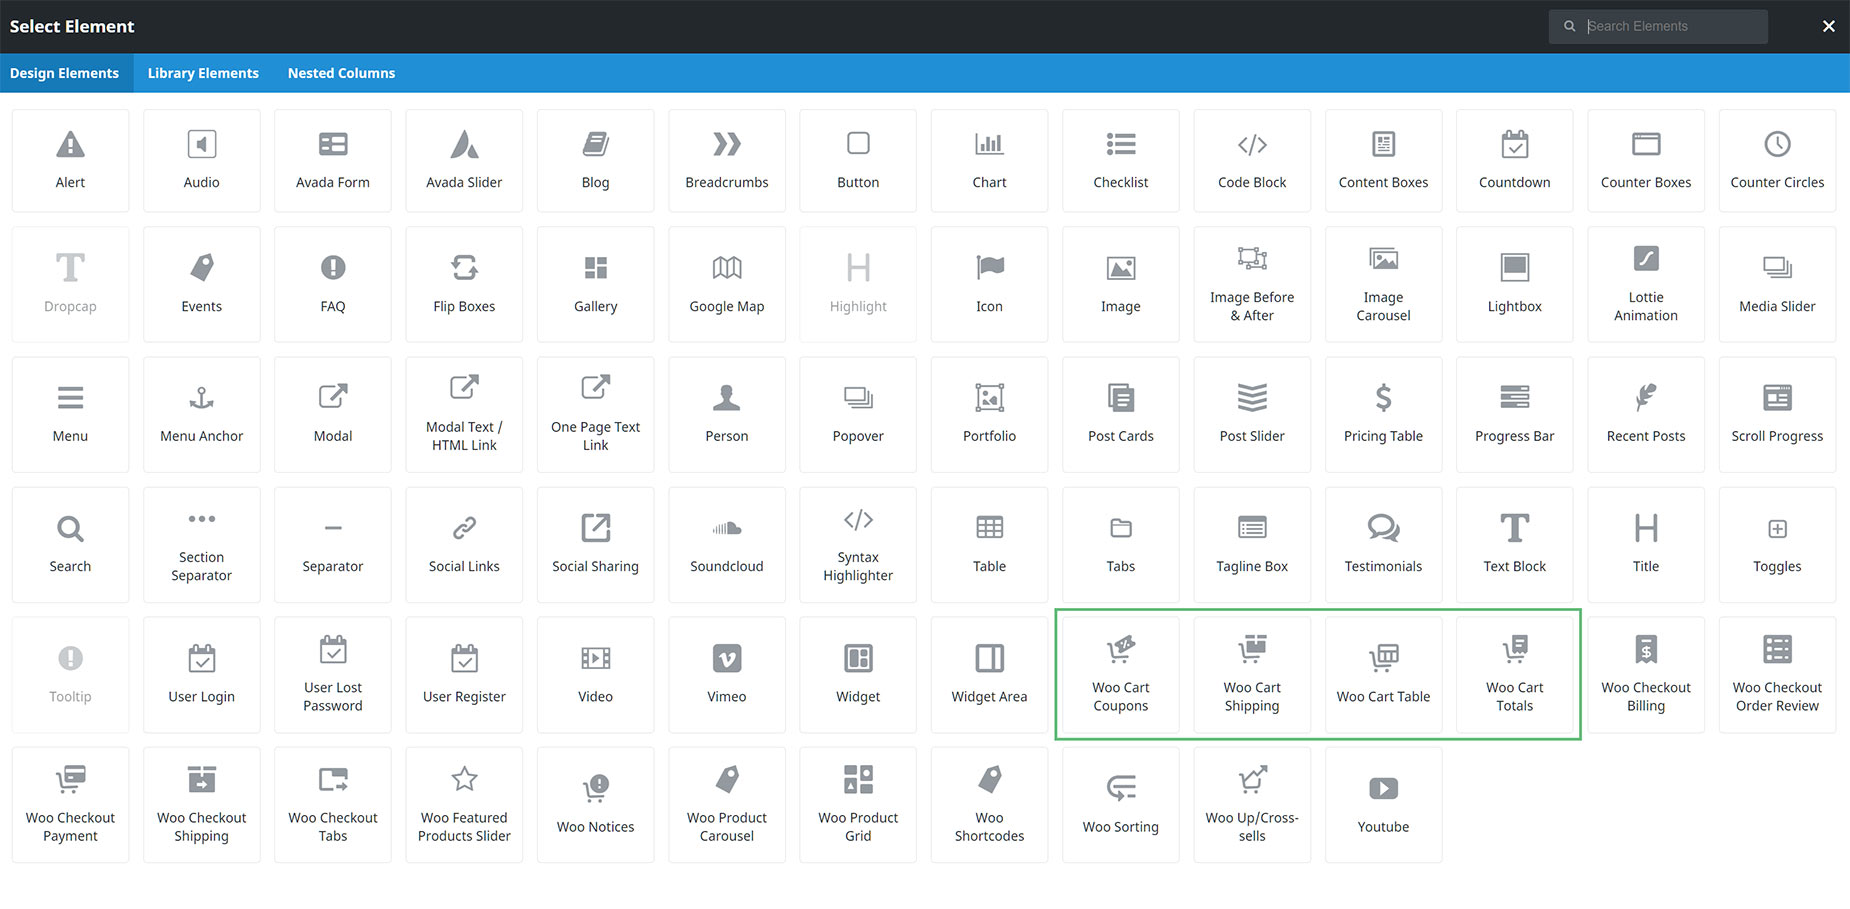
Task: Insert the Menu Anchor element
Action: (x=201, y=414)
